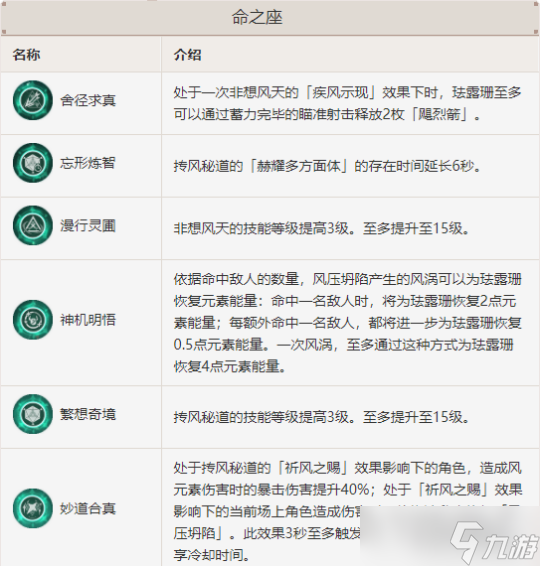Click the 舍径求真 constellation icon
The image size is (540, 566).
33,100
